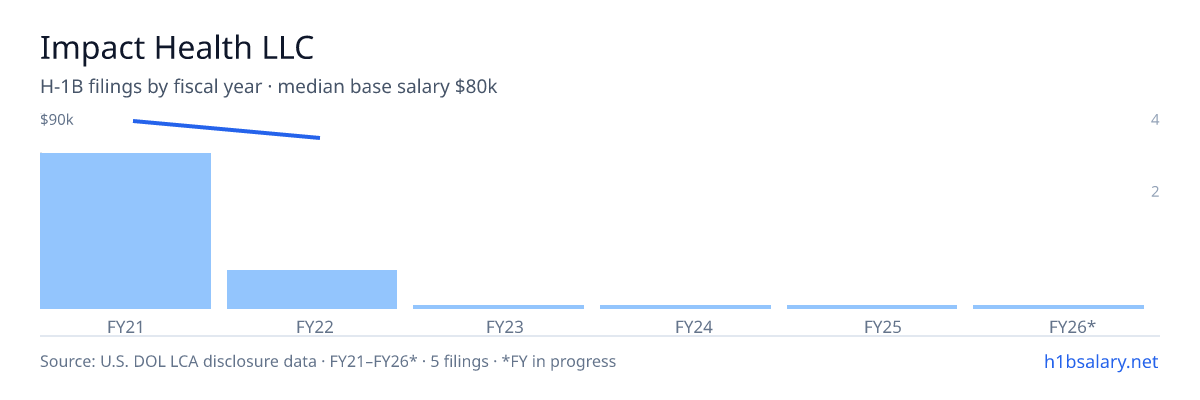The height and width of the screenshot is (400, 1200).
Task: Click the right axis value 2
Action: click(x=1155, y=191)
